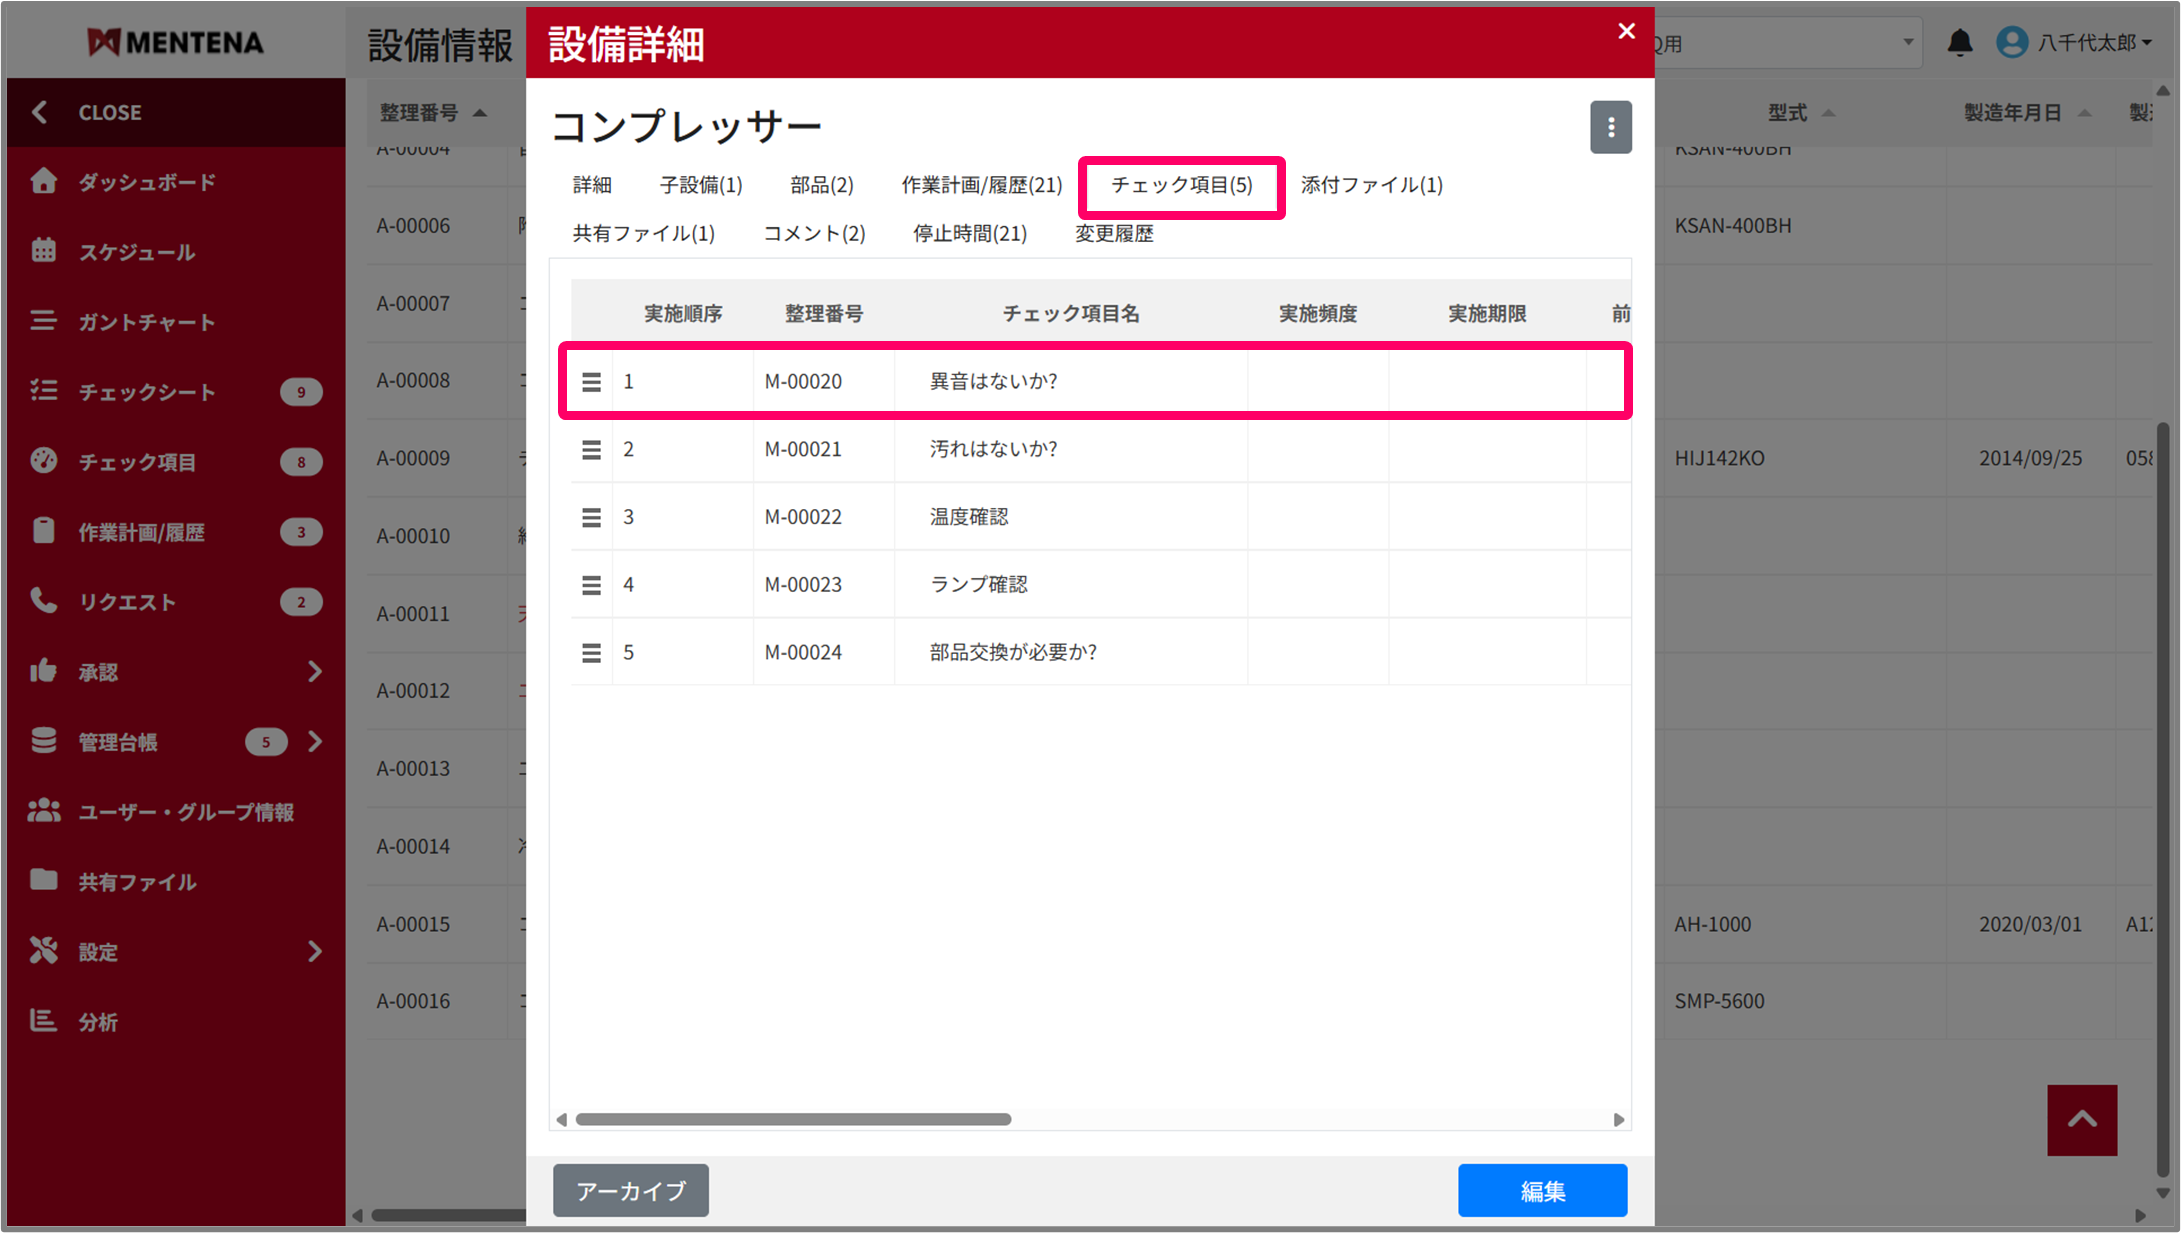The image size is (2181, 1233).
Task: Click drag handle icon of row M-00021
Action: click(x=591, y=450)
